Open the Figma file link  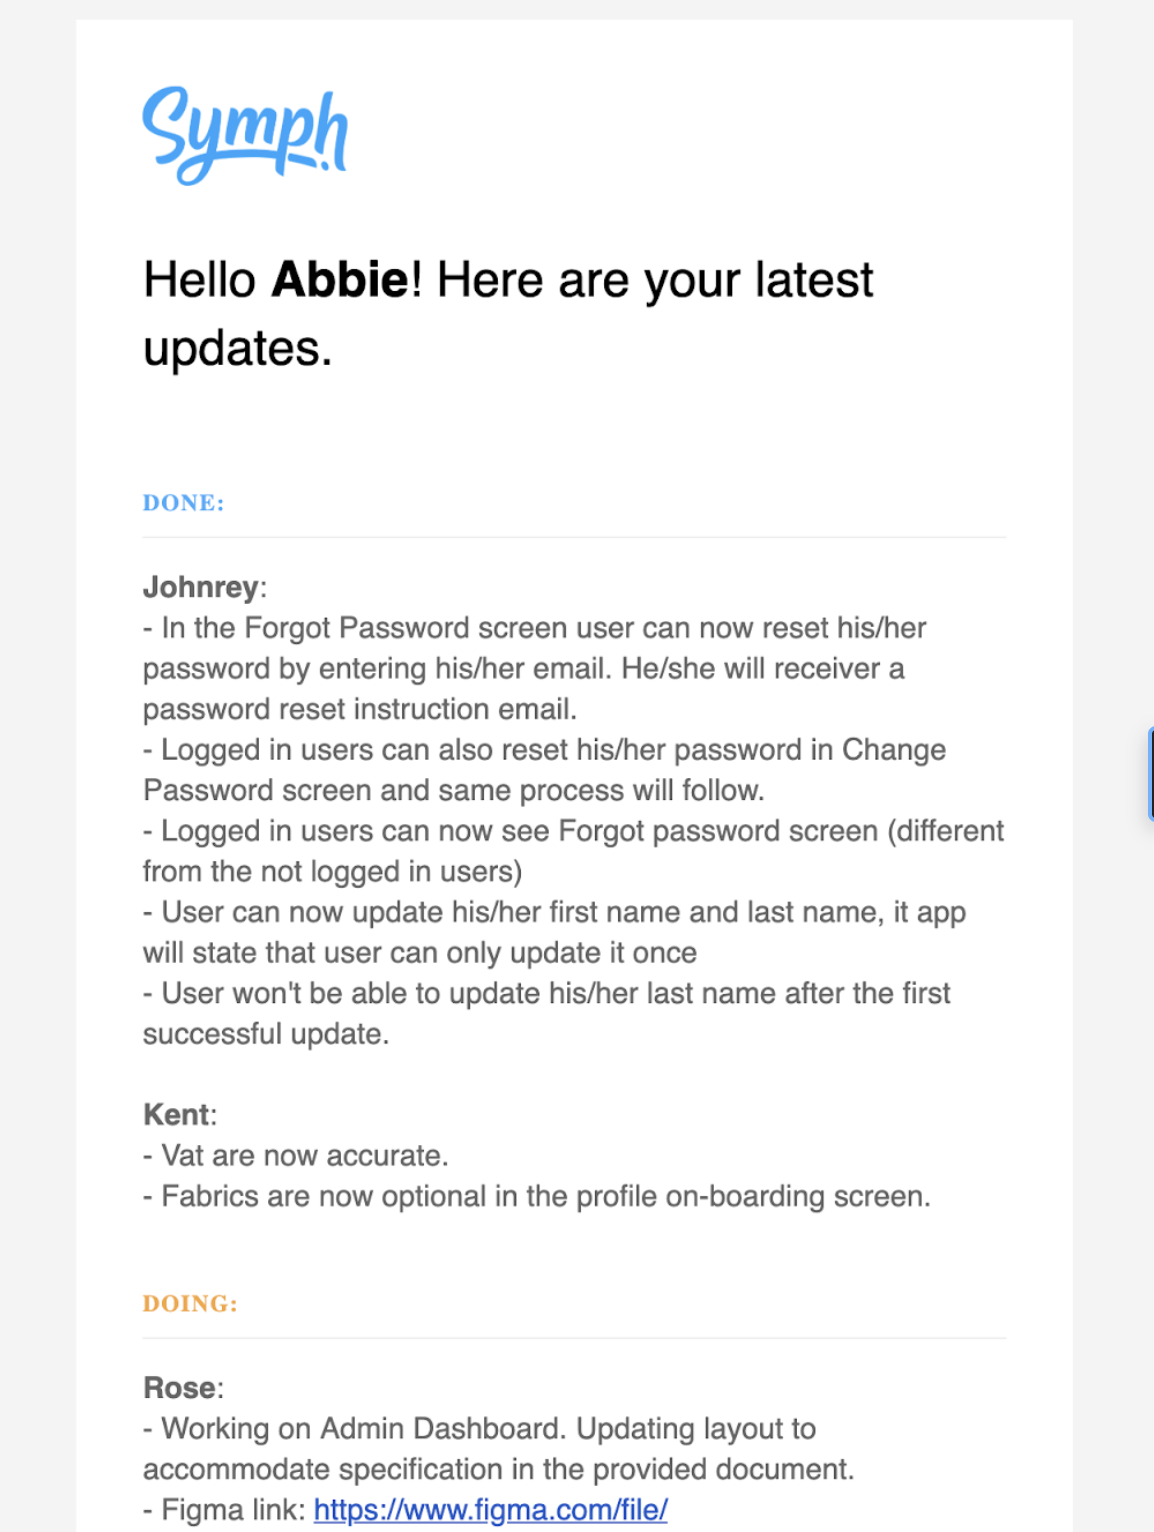tap(490, 1509)
